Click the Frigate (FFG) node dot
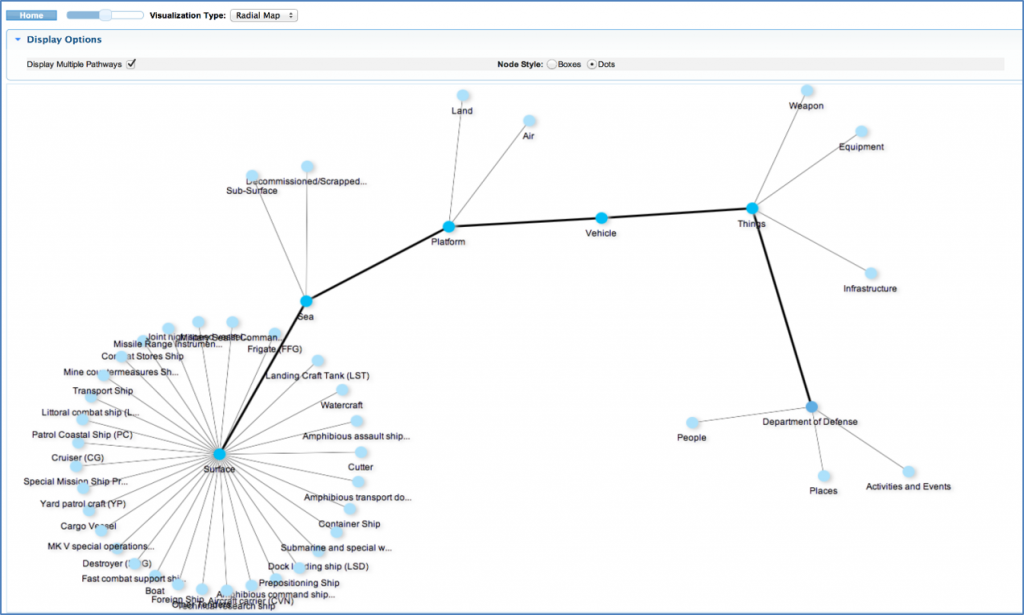The height and width of the screenshot is (615, 1024). 274,333
